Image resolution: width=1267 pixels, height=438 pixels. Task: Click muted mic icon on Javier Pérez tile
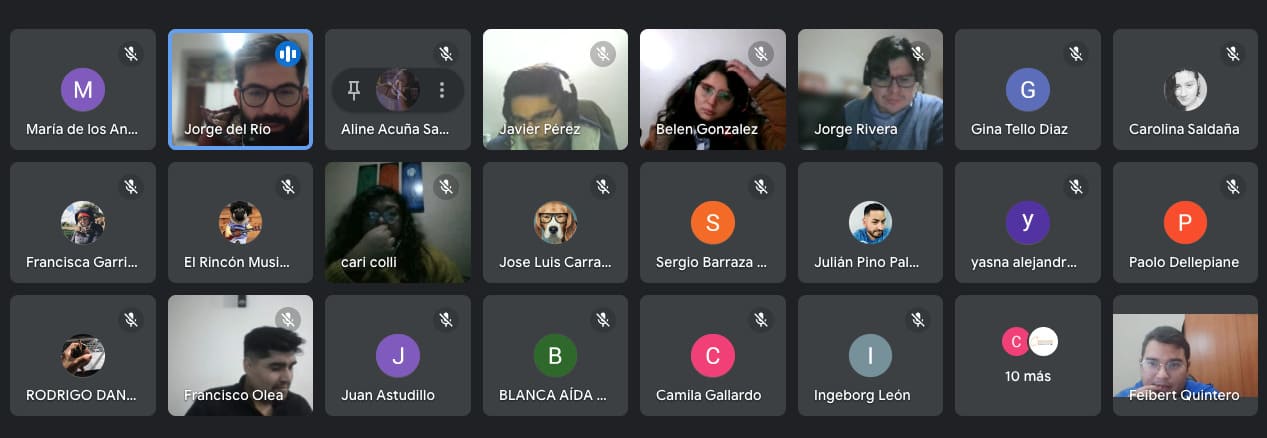[603, 54]
